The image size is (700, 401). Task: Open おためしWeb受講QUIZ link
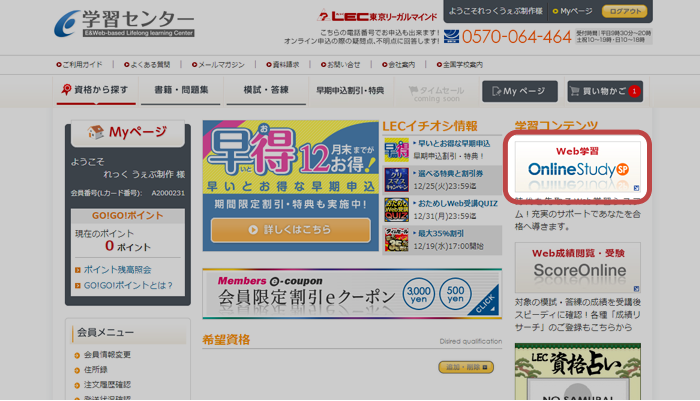pos(458,204)
